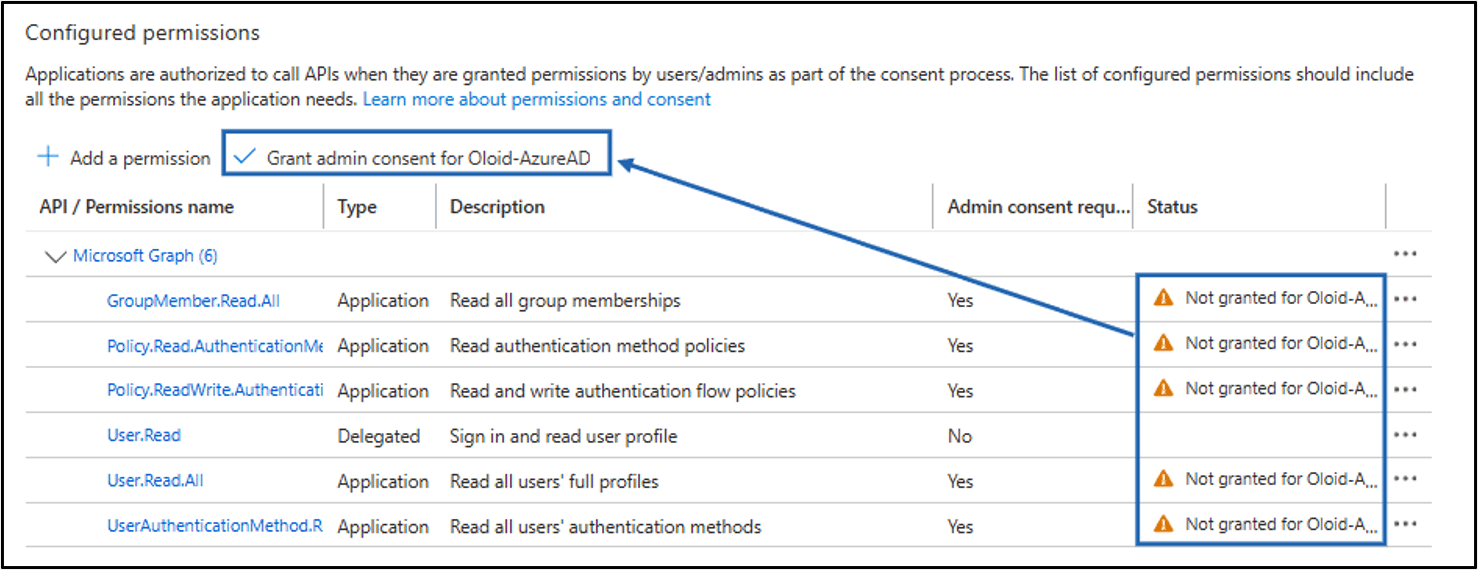This screenshot has height=570, width=1478.
Task: Open more options for Microsoft Graph group
Action: 1405,255
